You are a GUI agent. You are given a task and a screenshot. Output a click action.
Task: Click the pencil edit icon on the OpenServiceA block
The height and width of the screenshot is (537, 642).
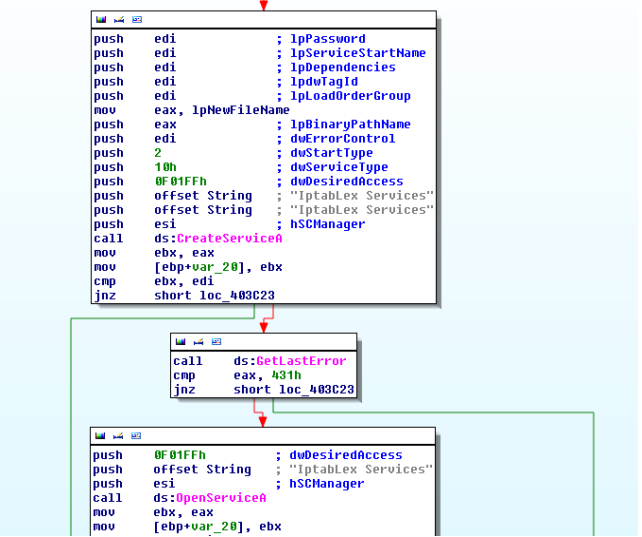pyautogui.click(x=118, y=436)
